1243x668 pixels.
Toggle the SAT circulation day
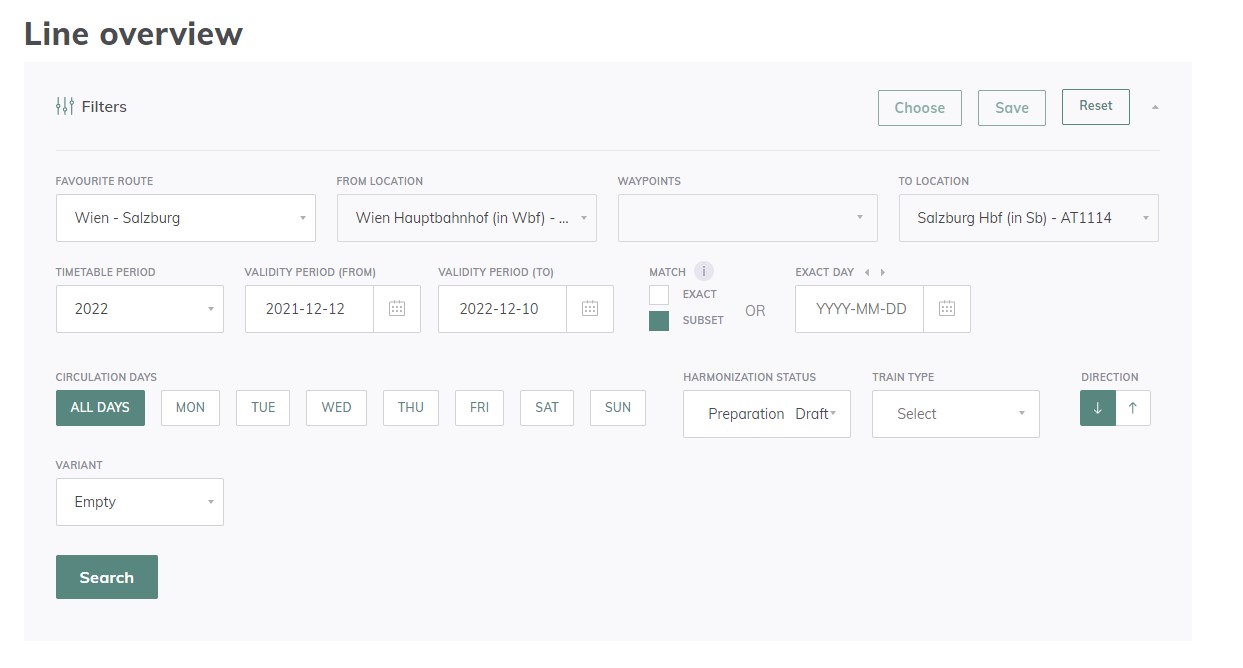tap(547, 408)
